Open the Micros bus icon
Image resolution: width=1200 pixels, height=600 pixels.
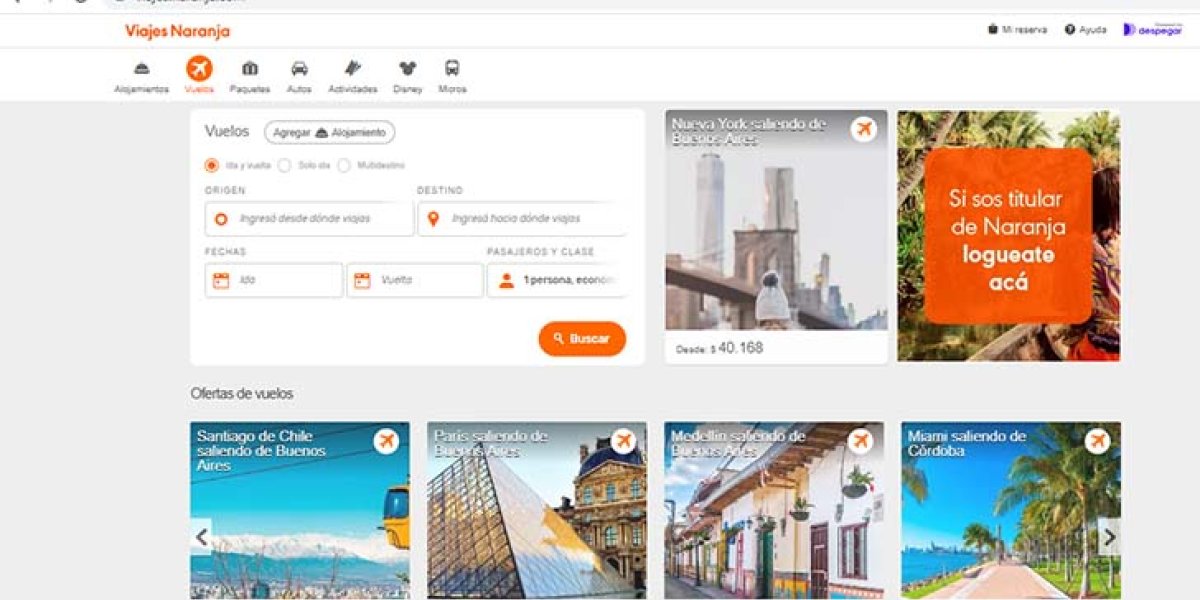coord(452,69)
